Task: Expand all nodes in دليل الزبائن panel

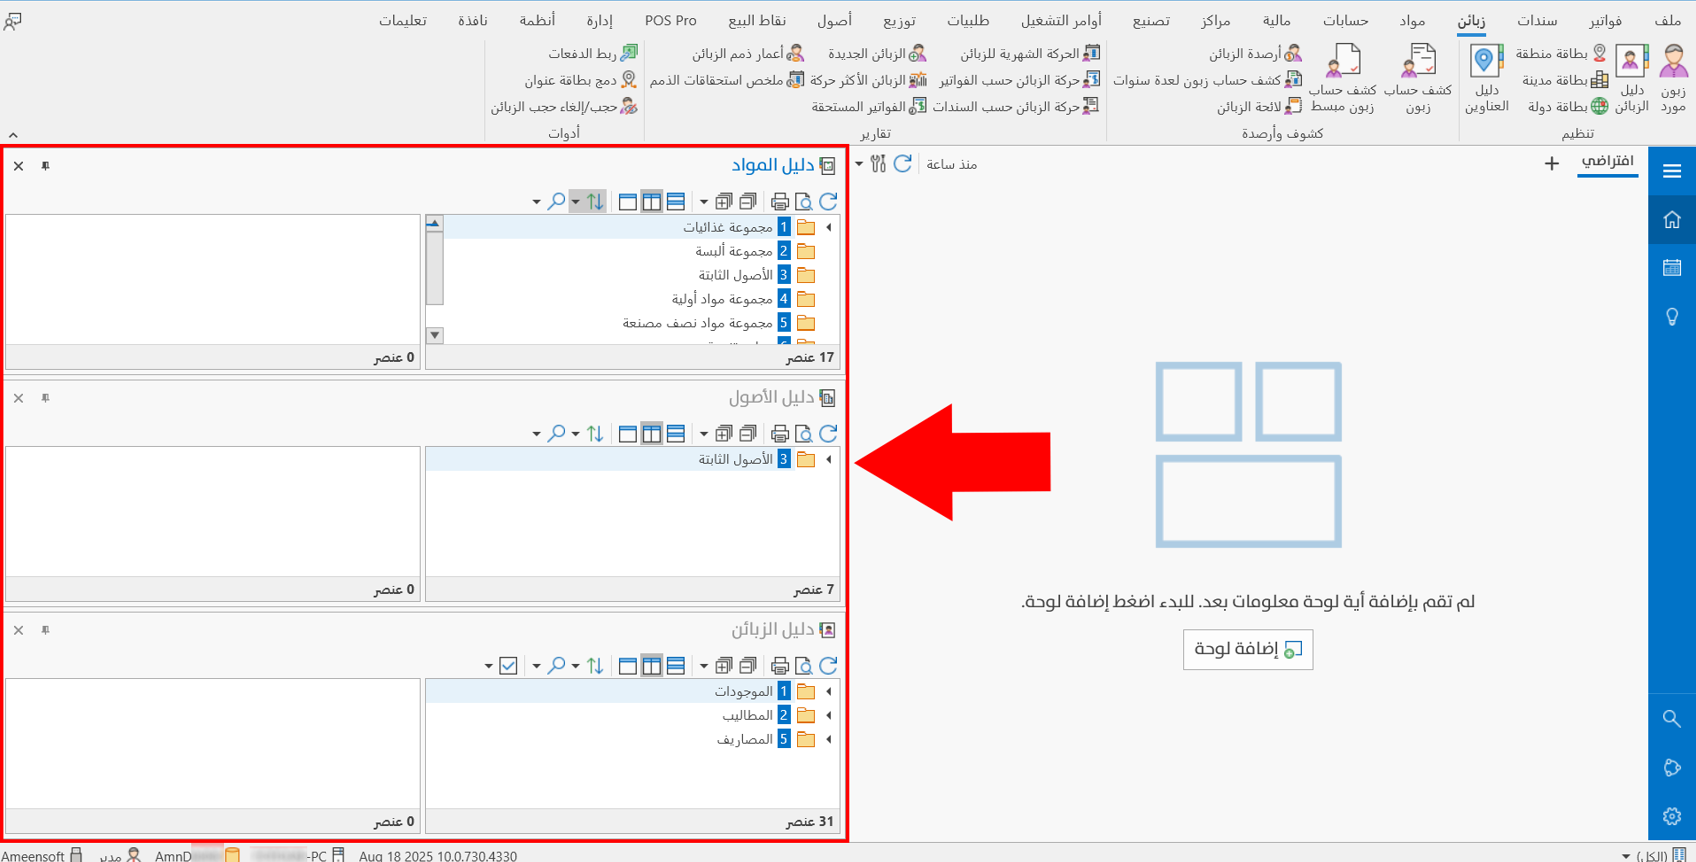Action: (x=723, y=666)
